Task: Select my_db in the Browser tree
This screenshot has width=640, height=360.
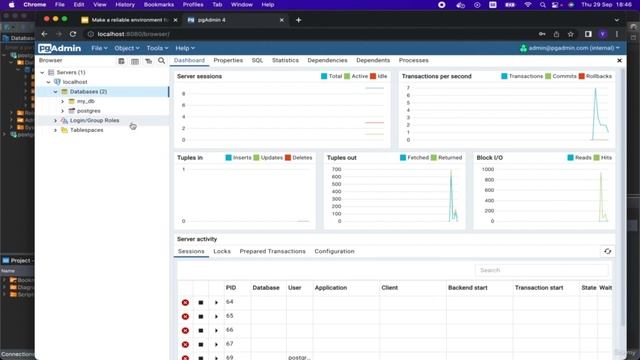Action: tap(86, 101)
